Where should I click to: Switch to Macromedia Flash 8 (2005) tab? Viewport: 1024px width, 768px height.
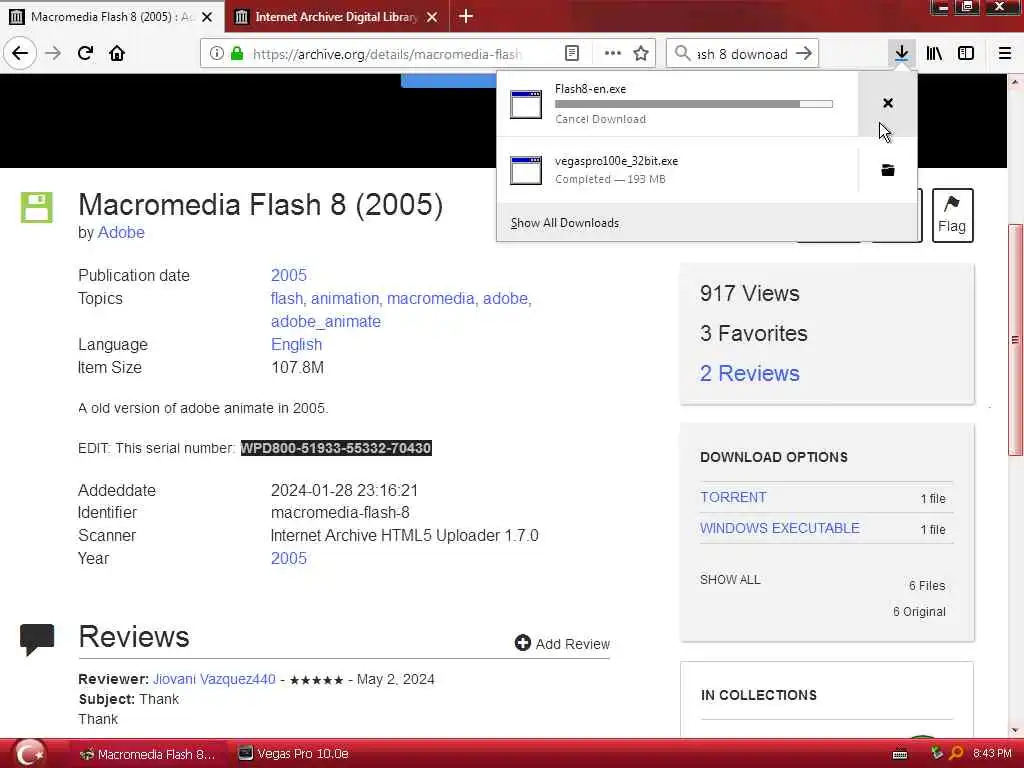pos(112,16)
